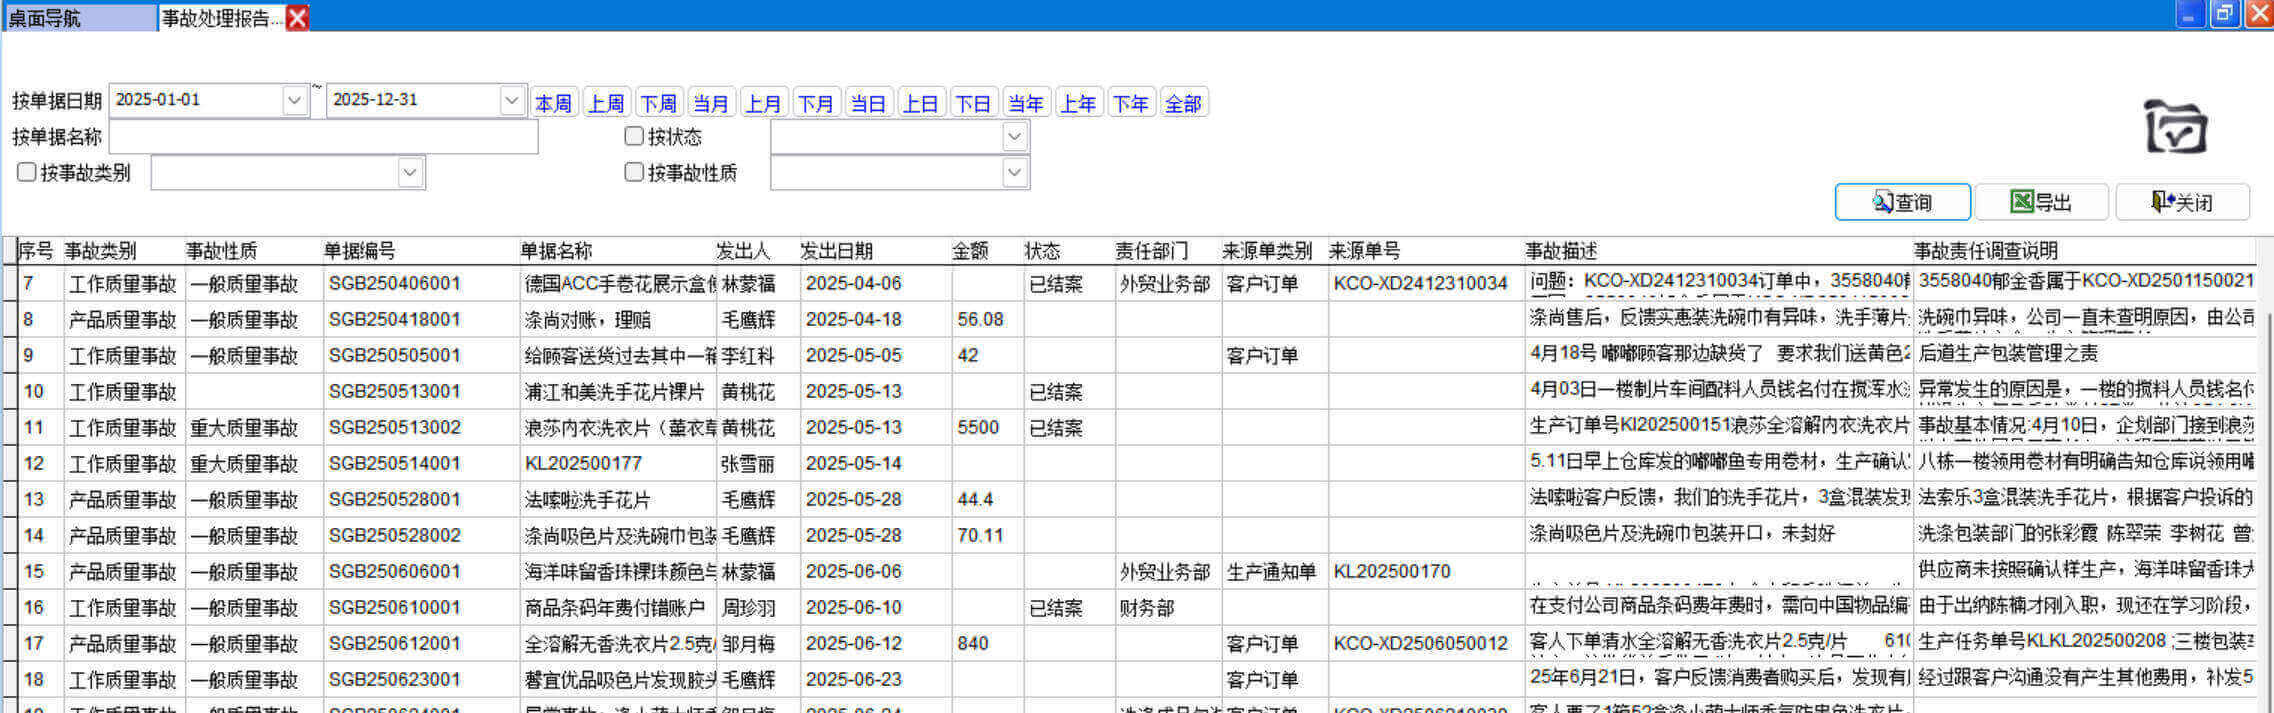This screenshot has width=2274, height=713.
Task: Open the 事故类别 combo box
Action: coord(409,173)
